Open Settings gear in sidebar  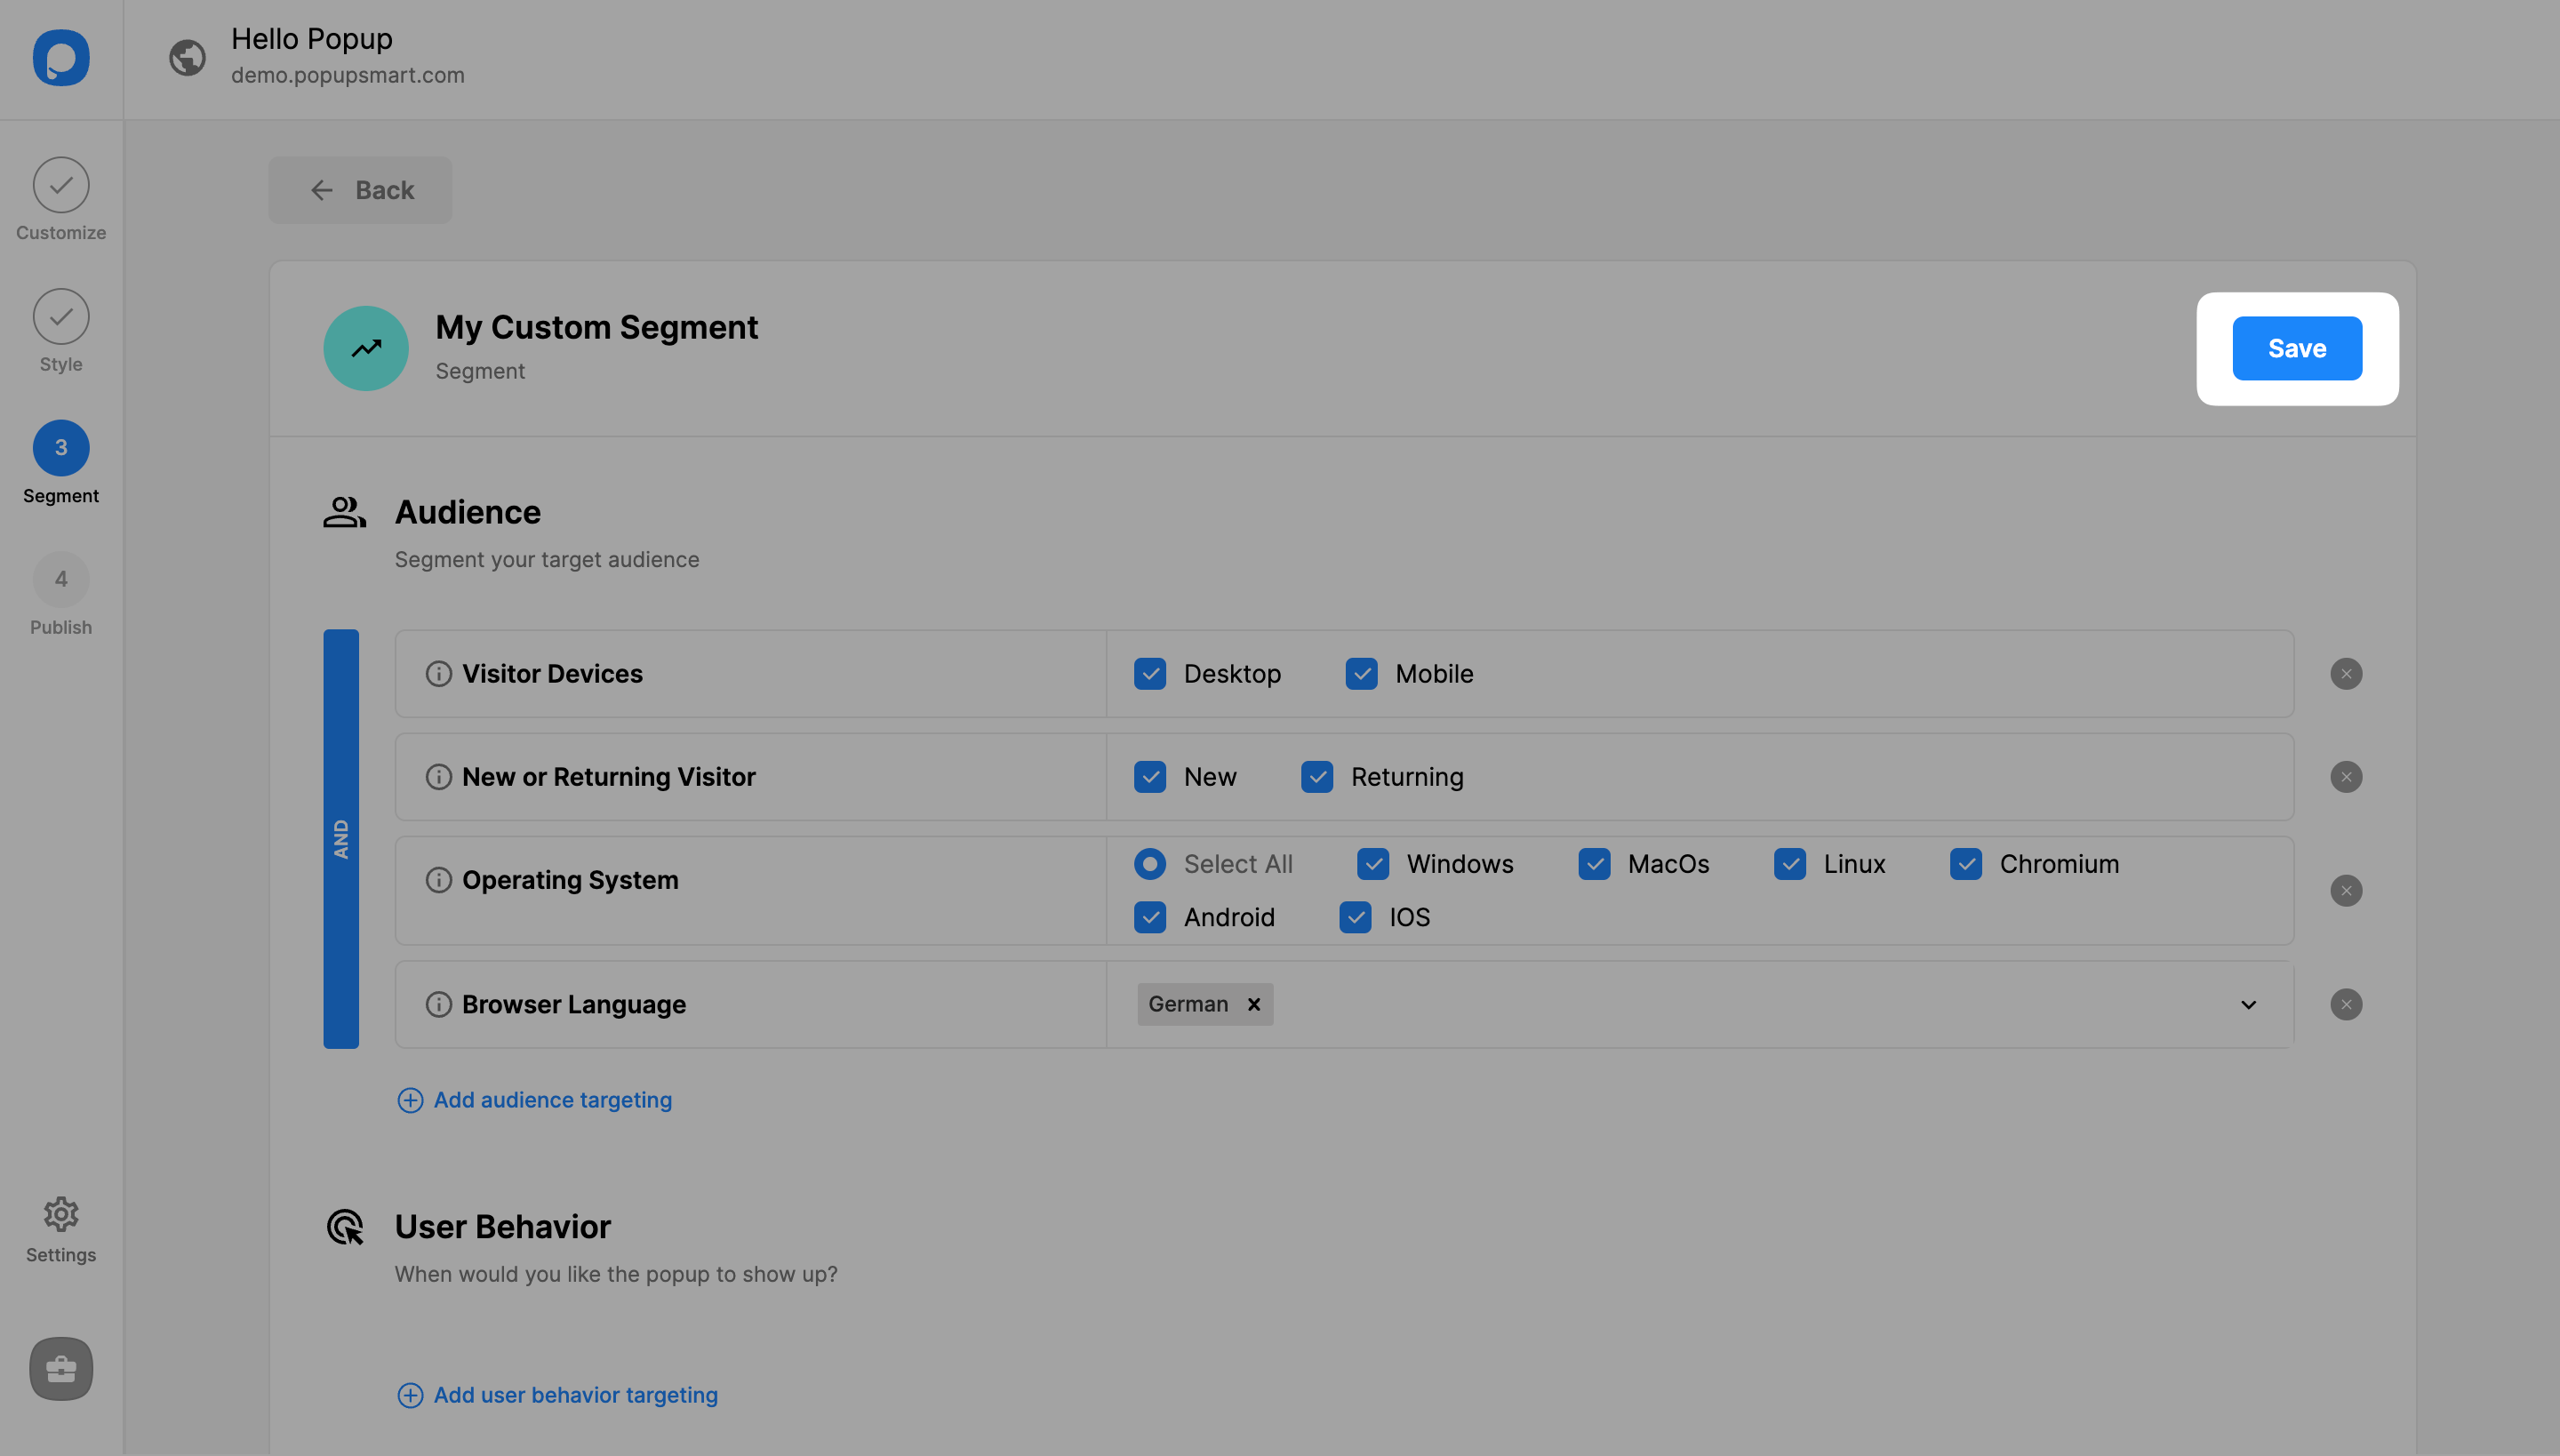click(61, 1214)
